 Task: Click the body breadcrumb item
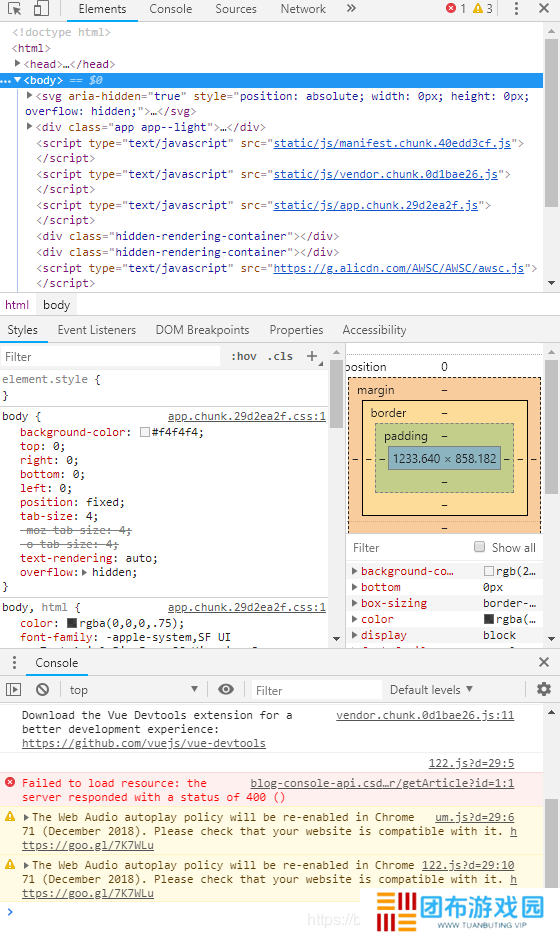[x=56, y=305]
